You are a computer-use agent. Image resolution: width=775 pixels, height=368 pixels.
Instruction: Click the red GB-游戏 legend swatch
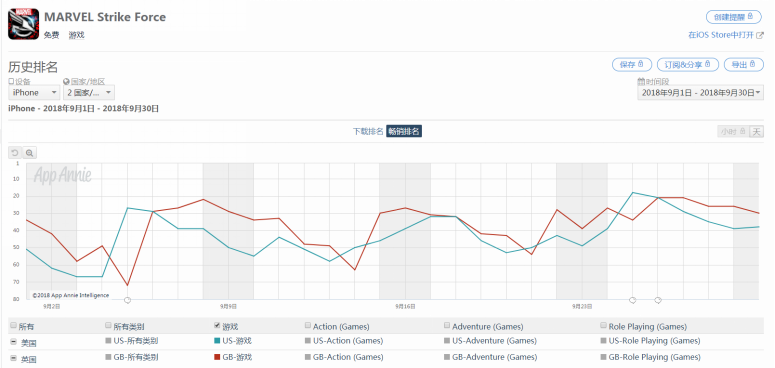pyautogui.click(x=217, y=357)
